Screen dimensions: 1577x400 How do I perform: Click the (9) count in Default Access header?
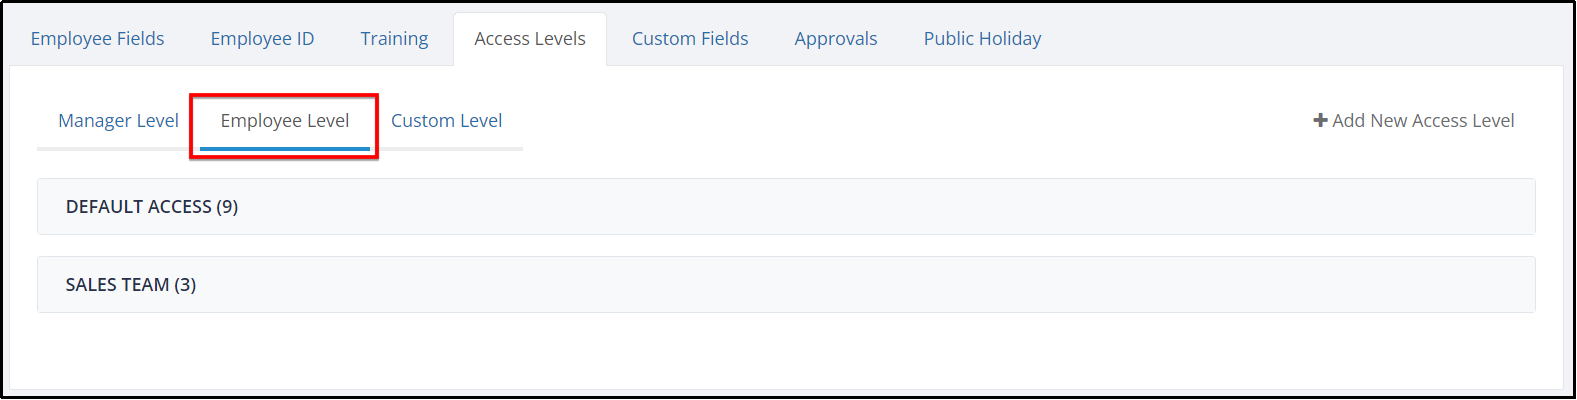227,207
